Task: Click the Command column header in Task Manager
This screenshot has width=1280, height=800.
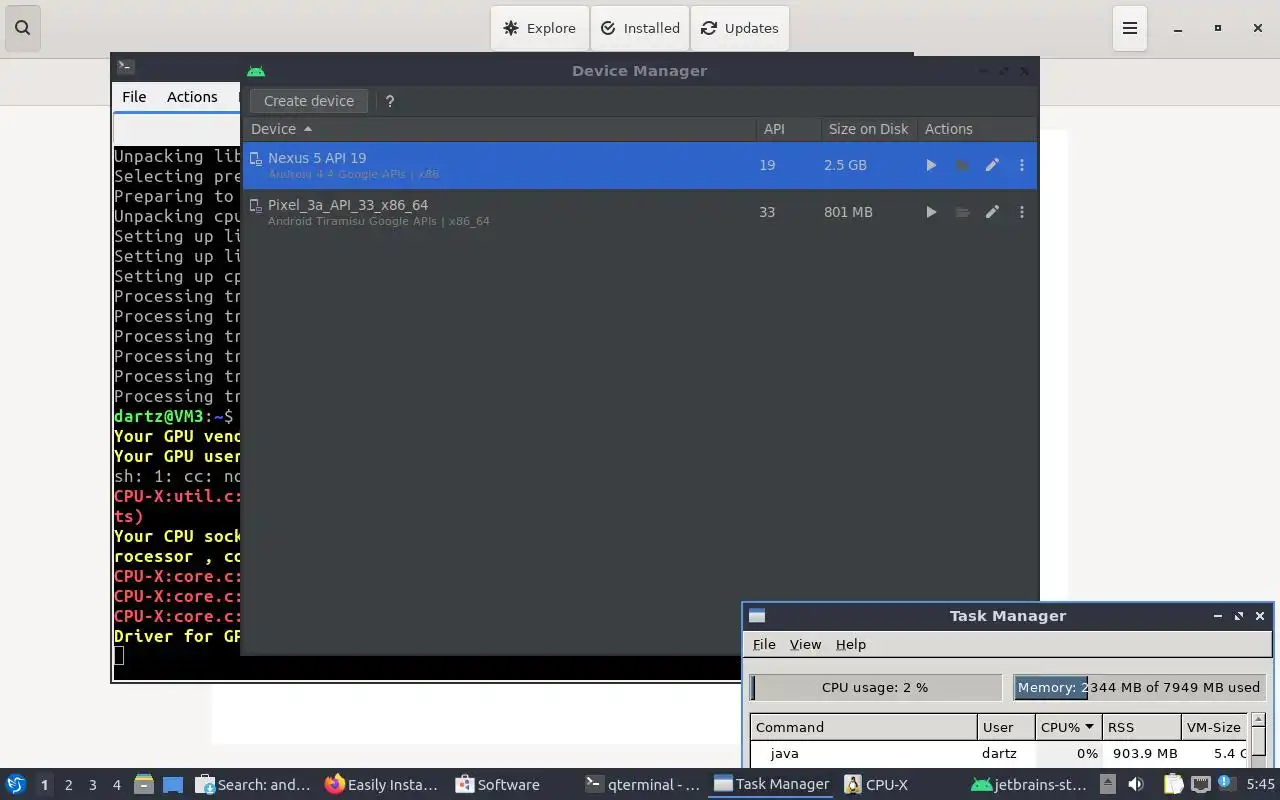Action: tap(864, 727)
